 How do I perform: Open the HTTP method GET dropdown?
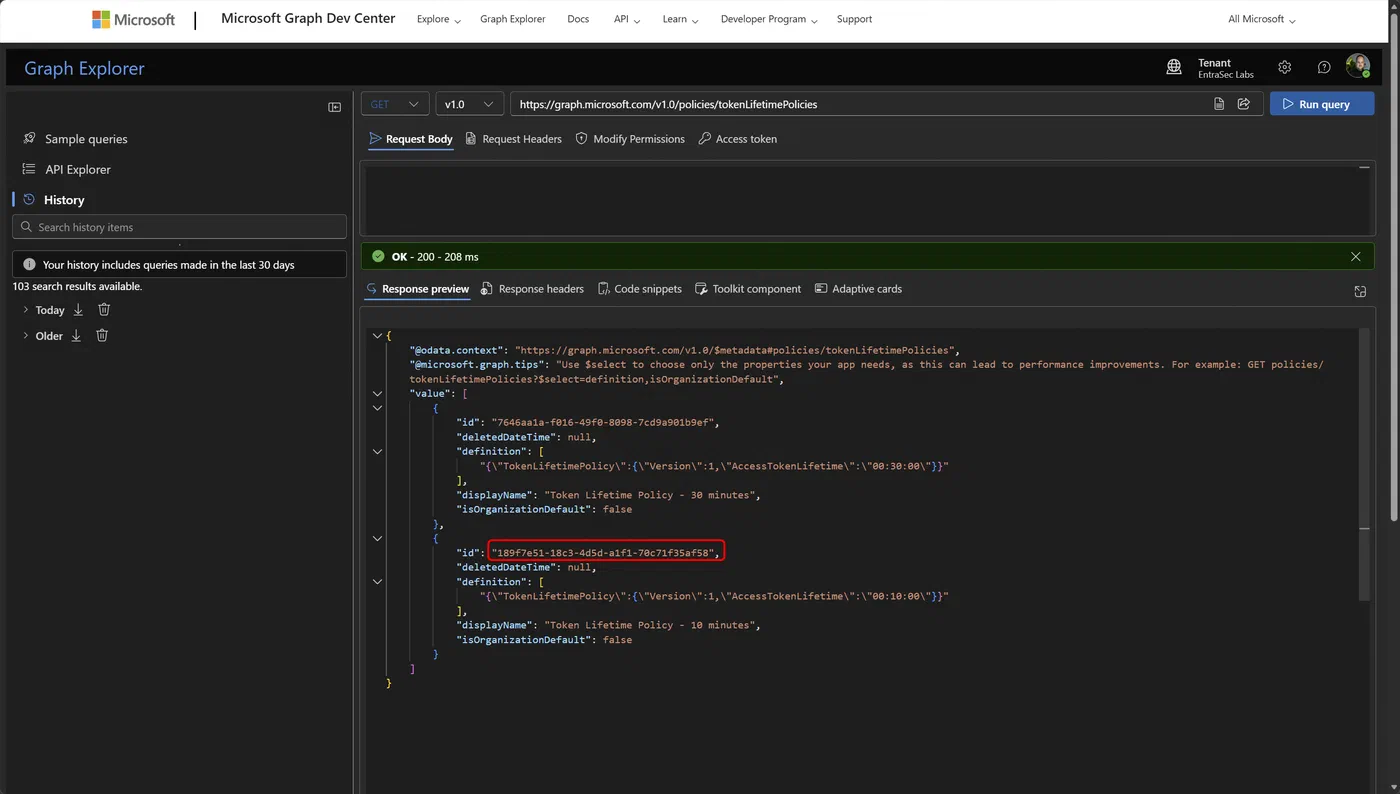(395, 104)
